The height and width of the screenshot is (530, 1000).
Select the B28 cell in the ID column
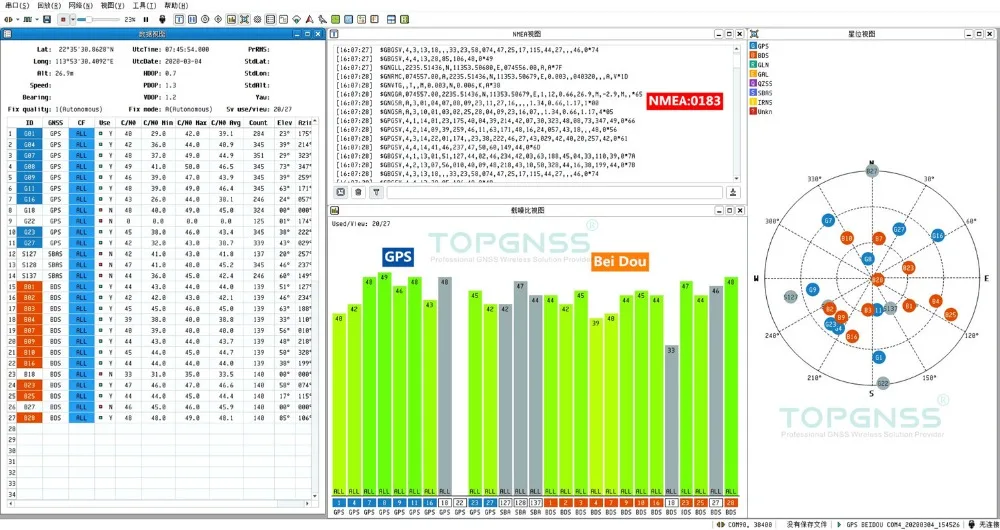(x=29, y=418)
